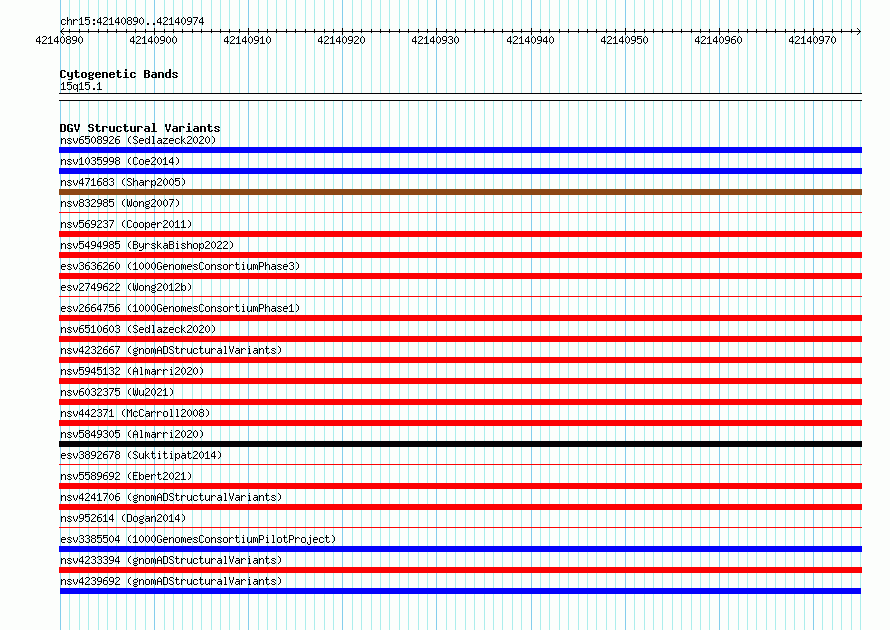The height and width of the screenshot is (630, 890).
Task: Click the nsv5945132 (Almarri2020) label
Action: [x=132, y=371]
